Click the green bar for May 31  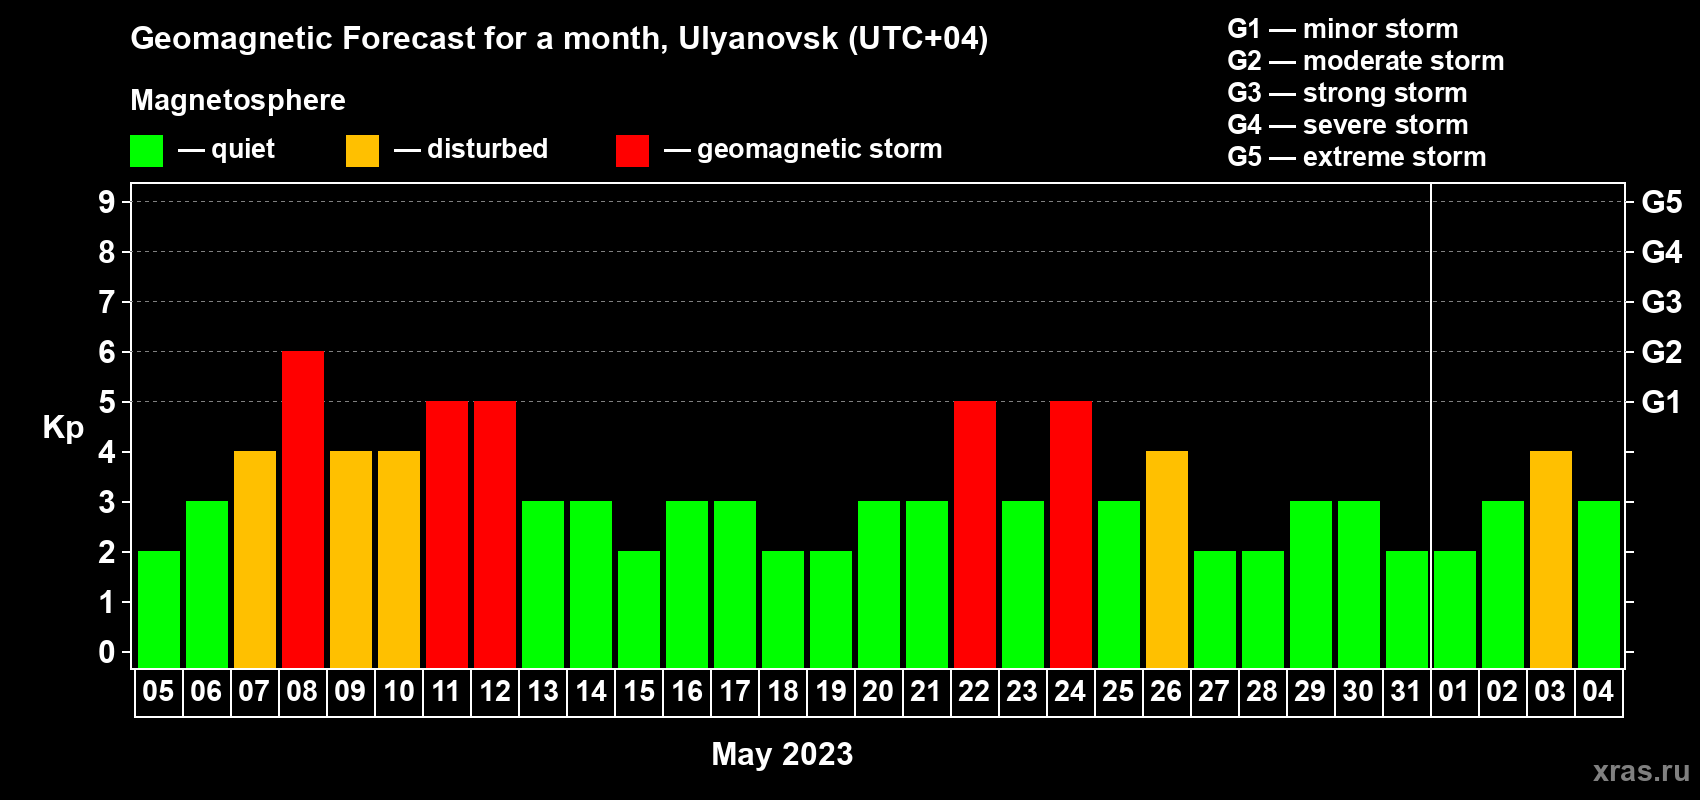tap(1407, 610)
